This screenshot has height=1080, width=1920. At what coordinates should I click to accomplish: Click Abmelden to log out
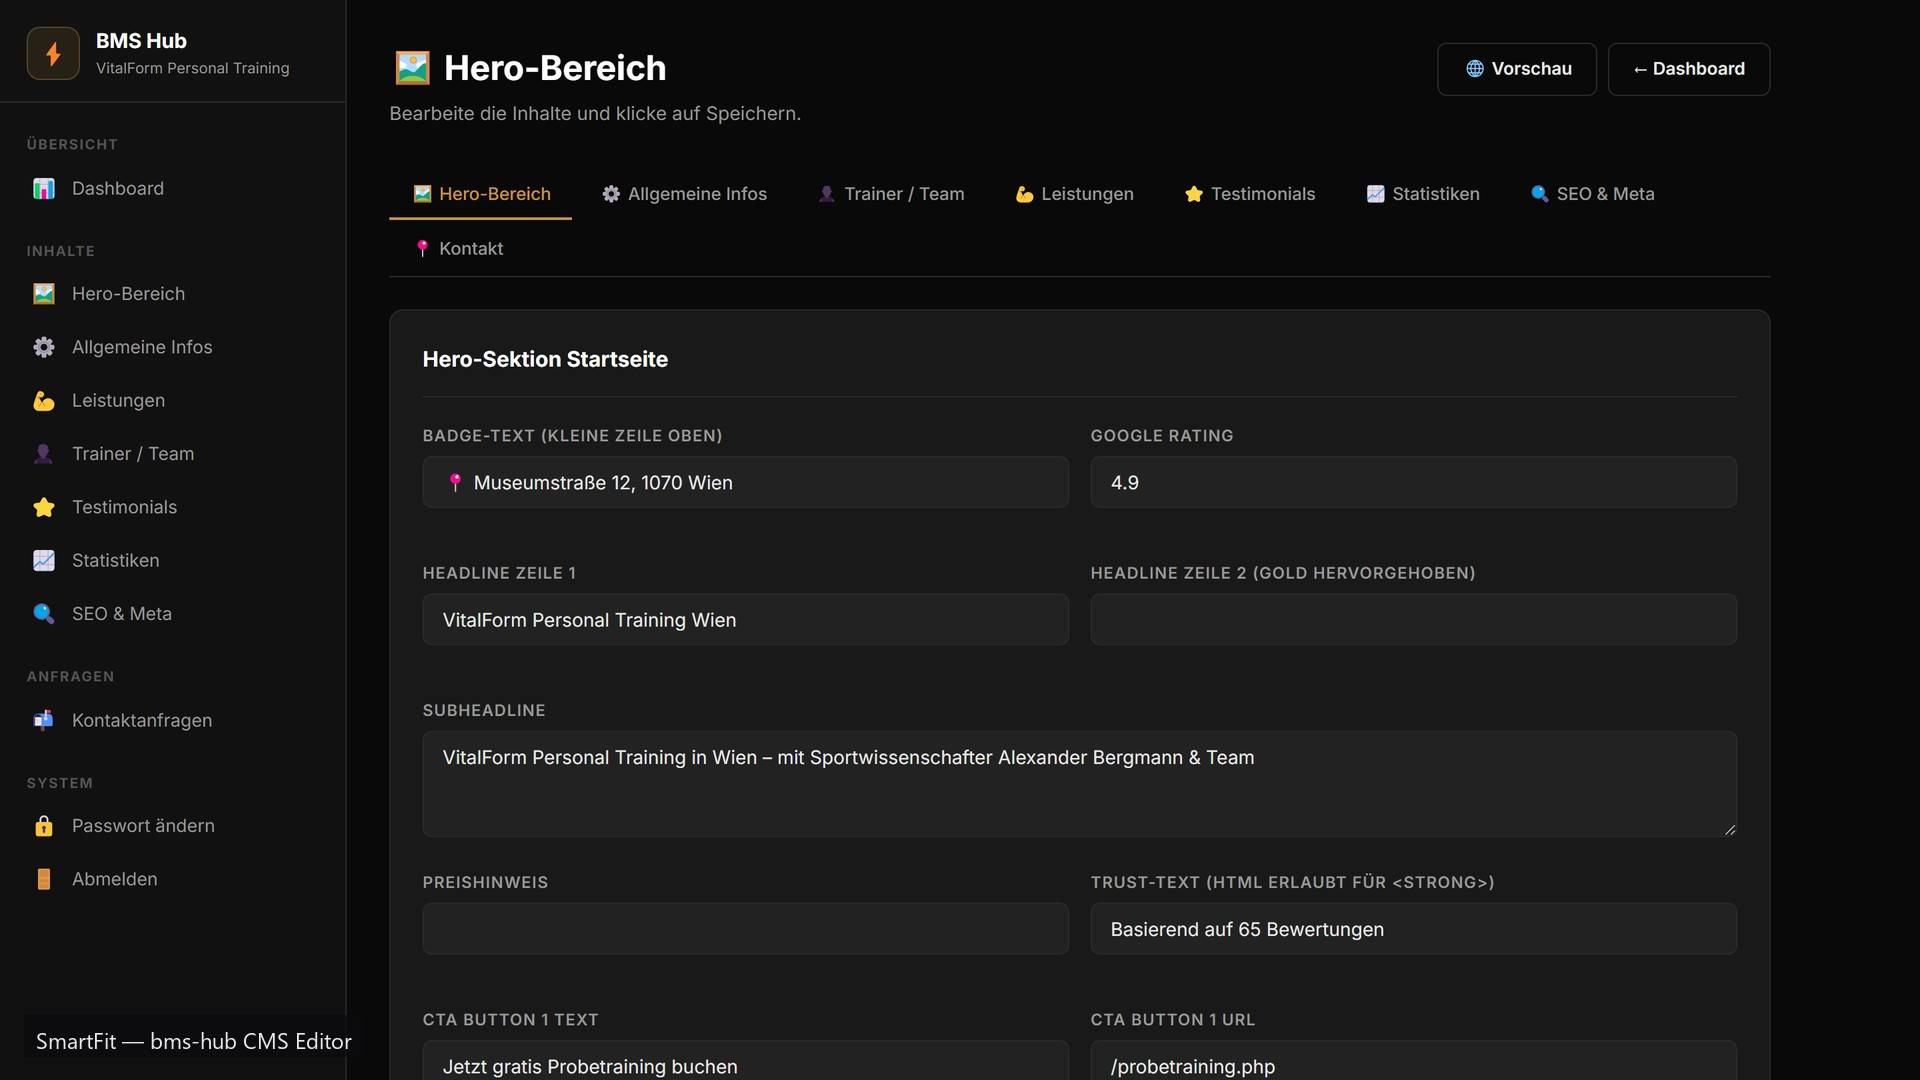click(x=173, y=879)
